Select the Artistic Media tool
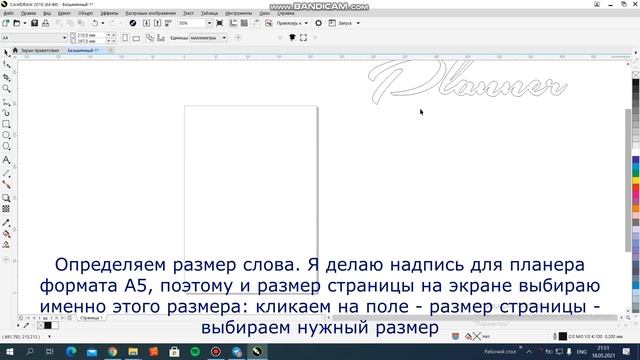The width and height of the screenshot is (640, 360). [6, 113]
